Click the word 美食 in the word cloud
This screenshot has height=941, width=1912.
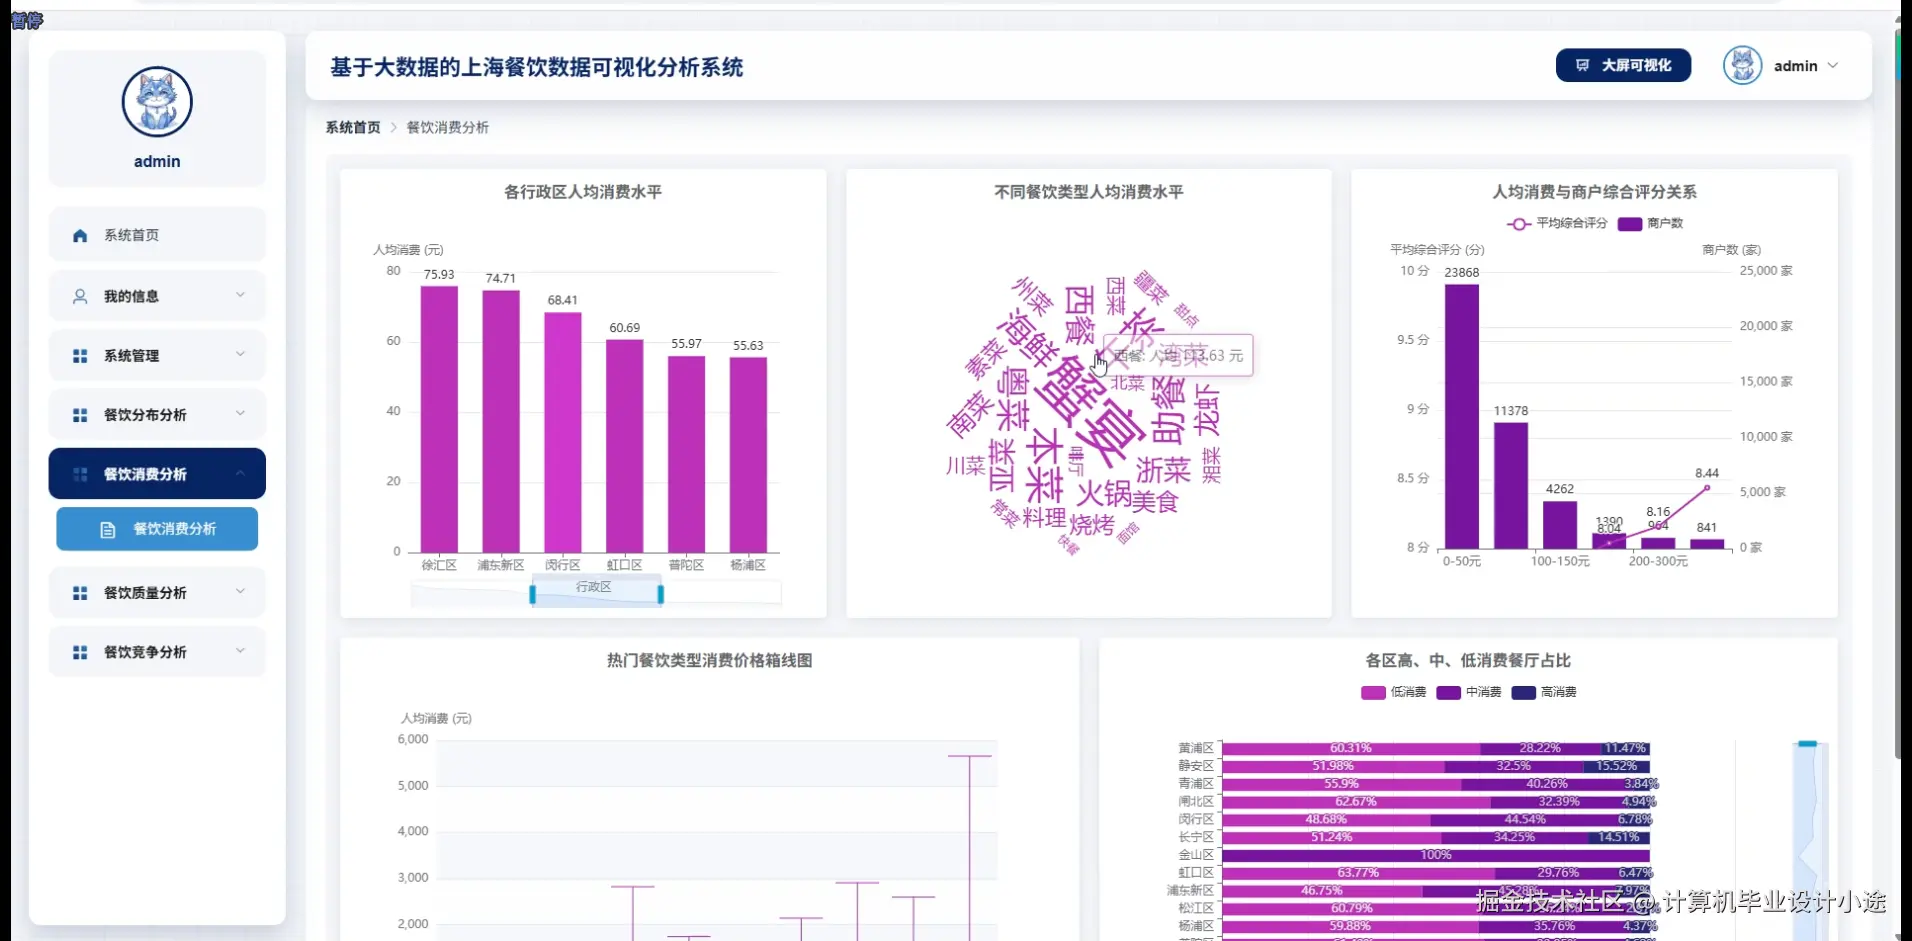(x=1155, y=502)
